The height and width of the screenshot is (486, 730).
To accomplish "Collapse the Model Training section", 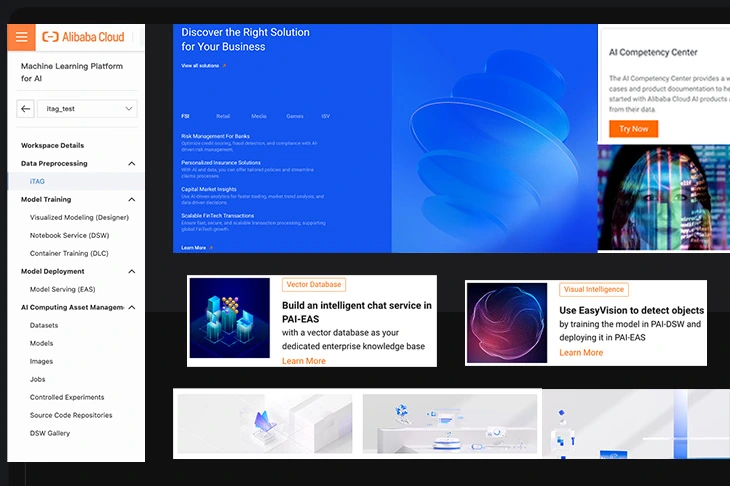I will tap(131, 199).
